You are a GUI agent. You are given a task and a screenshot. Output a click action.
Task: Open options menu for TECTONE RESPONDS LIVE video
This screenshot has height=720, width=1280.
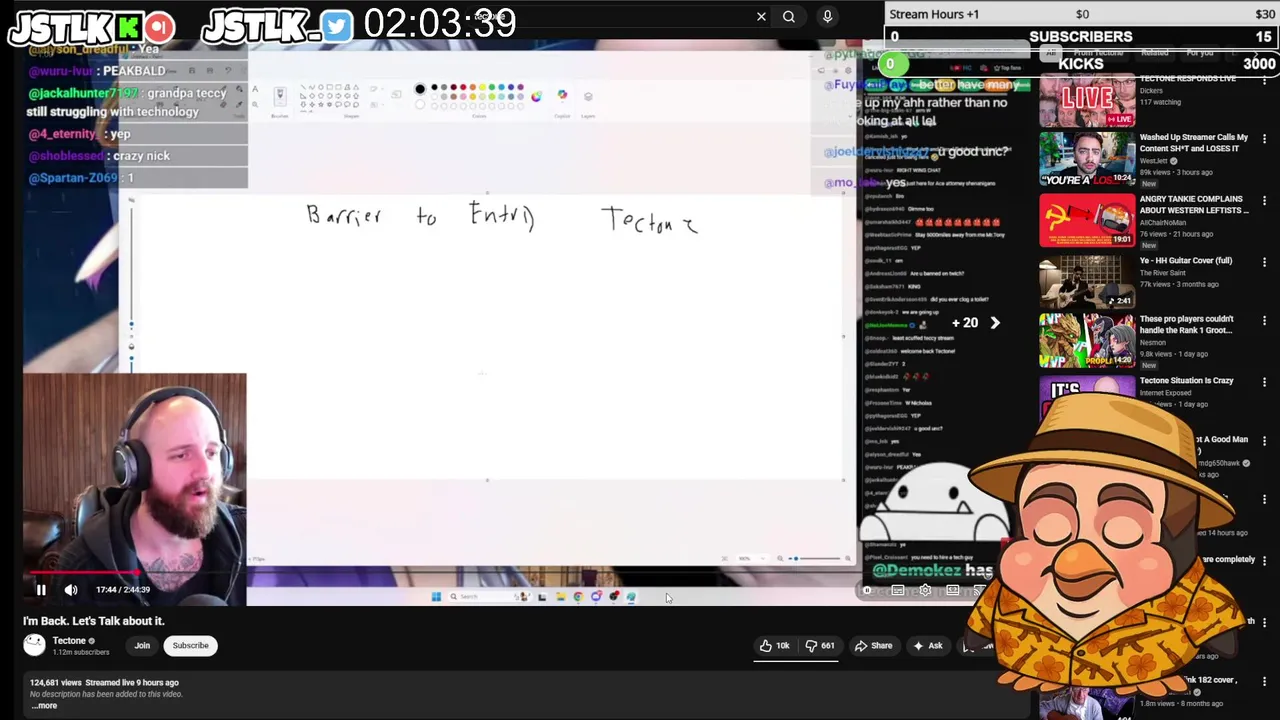pyautogui.click(x=1264, y=82)
